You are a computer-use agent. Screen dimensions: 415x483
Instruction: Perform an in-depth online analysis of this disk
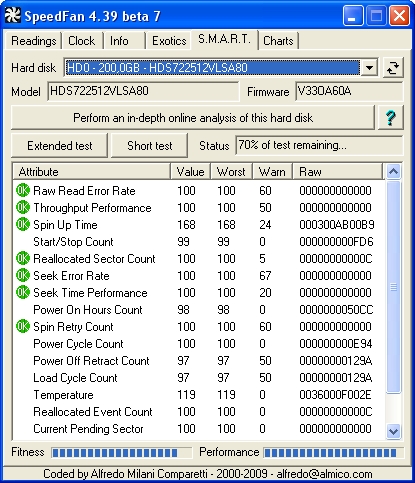click(x=193, y=118)
